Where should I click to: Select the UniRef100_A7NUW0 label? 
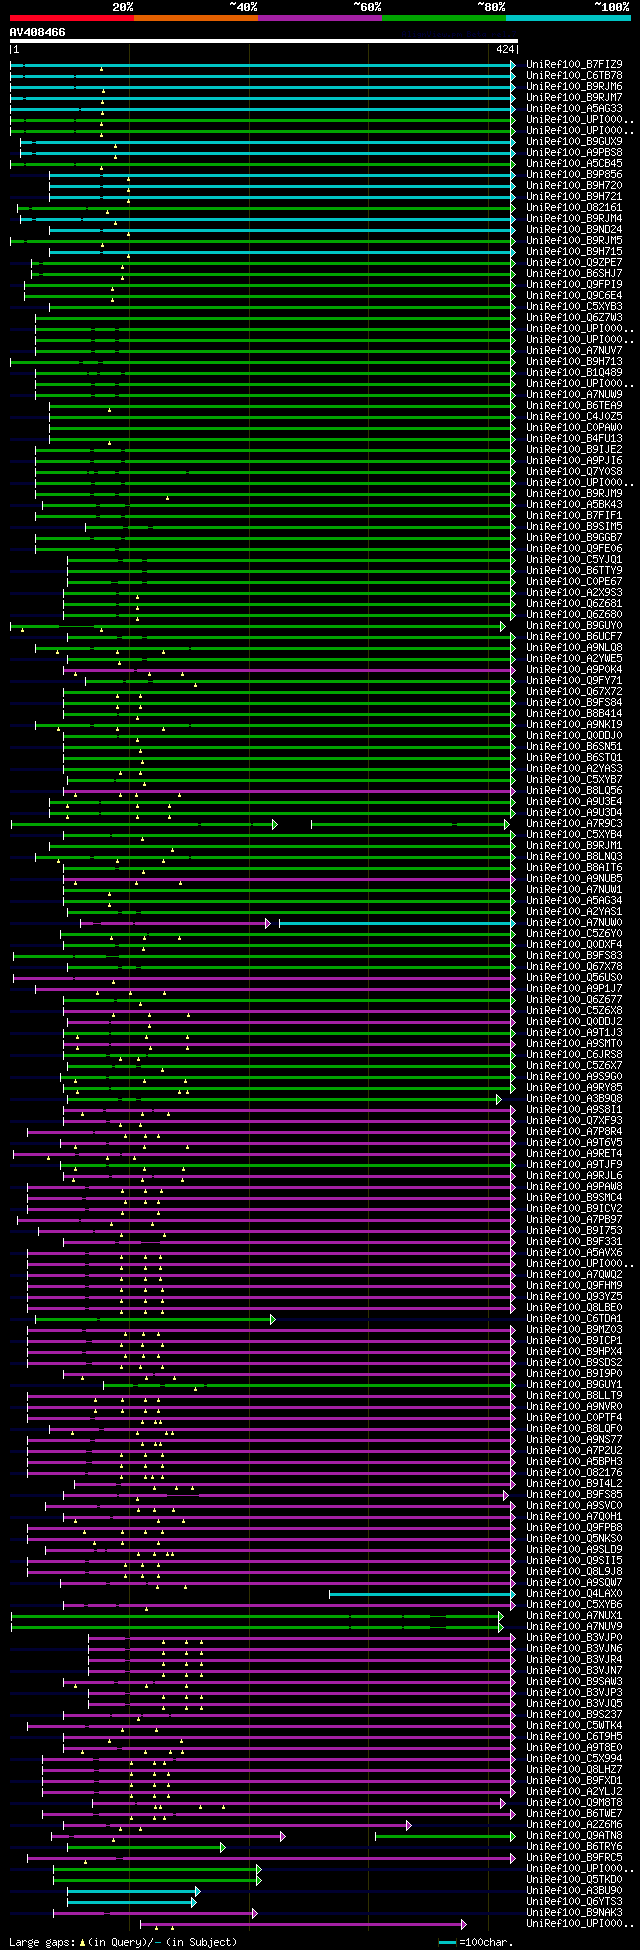(x=574, y=923)
